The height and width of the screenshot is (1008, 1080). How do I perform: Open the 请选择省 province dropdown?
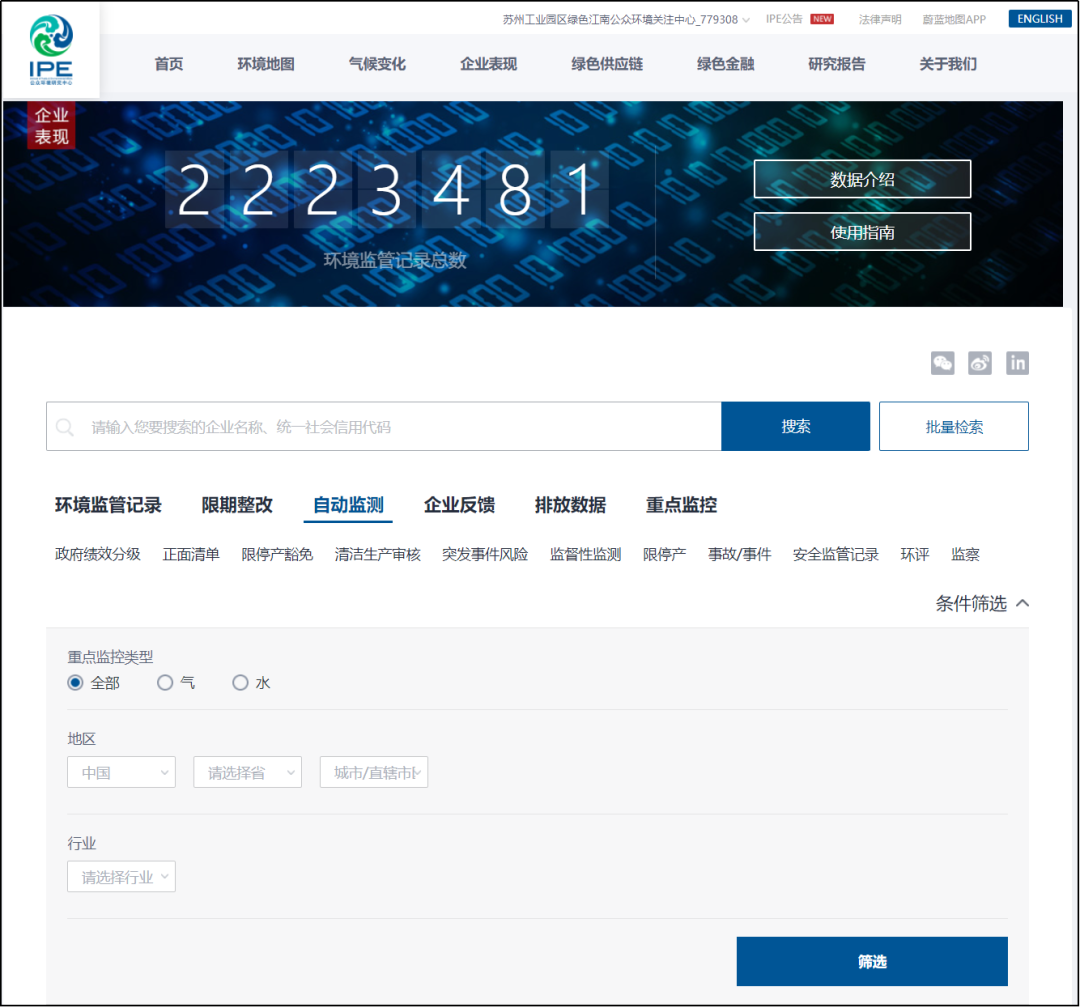pos(247,772)
